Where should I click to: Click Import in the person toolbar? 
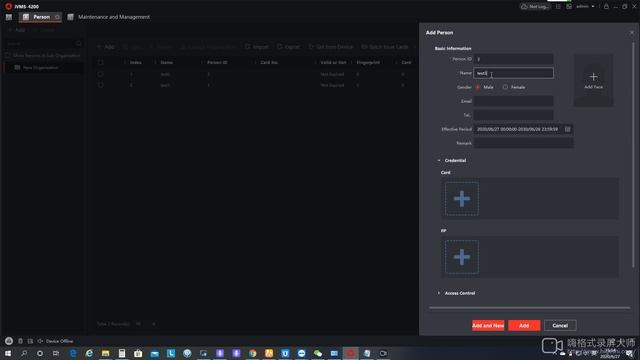(257, 47)
